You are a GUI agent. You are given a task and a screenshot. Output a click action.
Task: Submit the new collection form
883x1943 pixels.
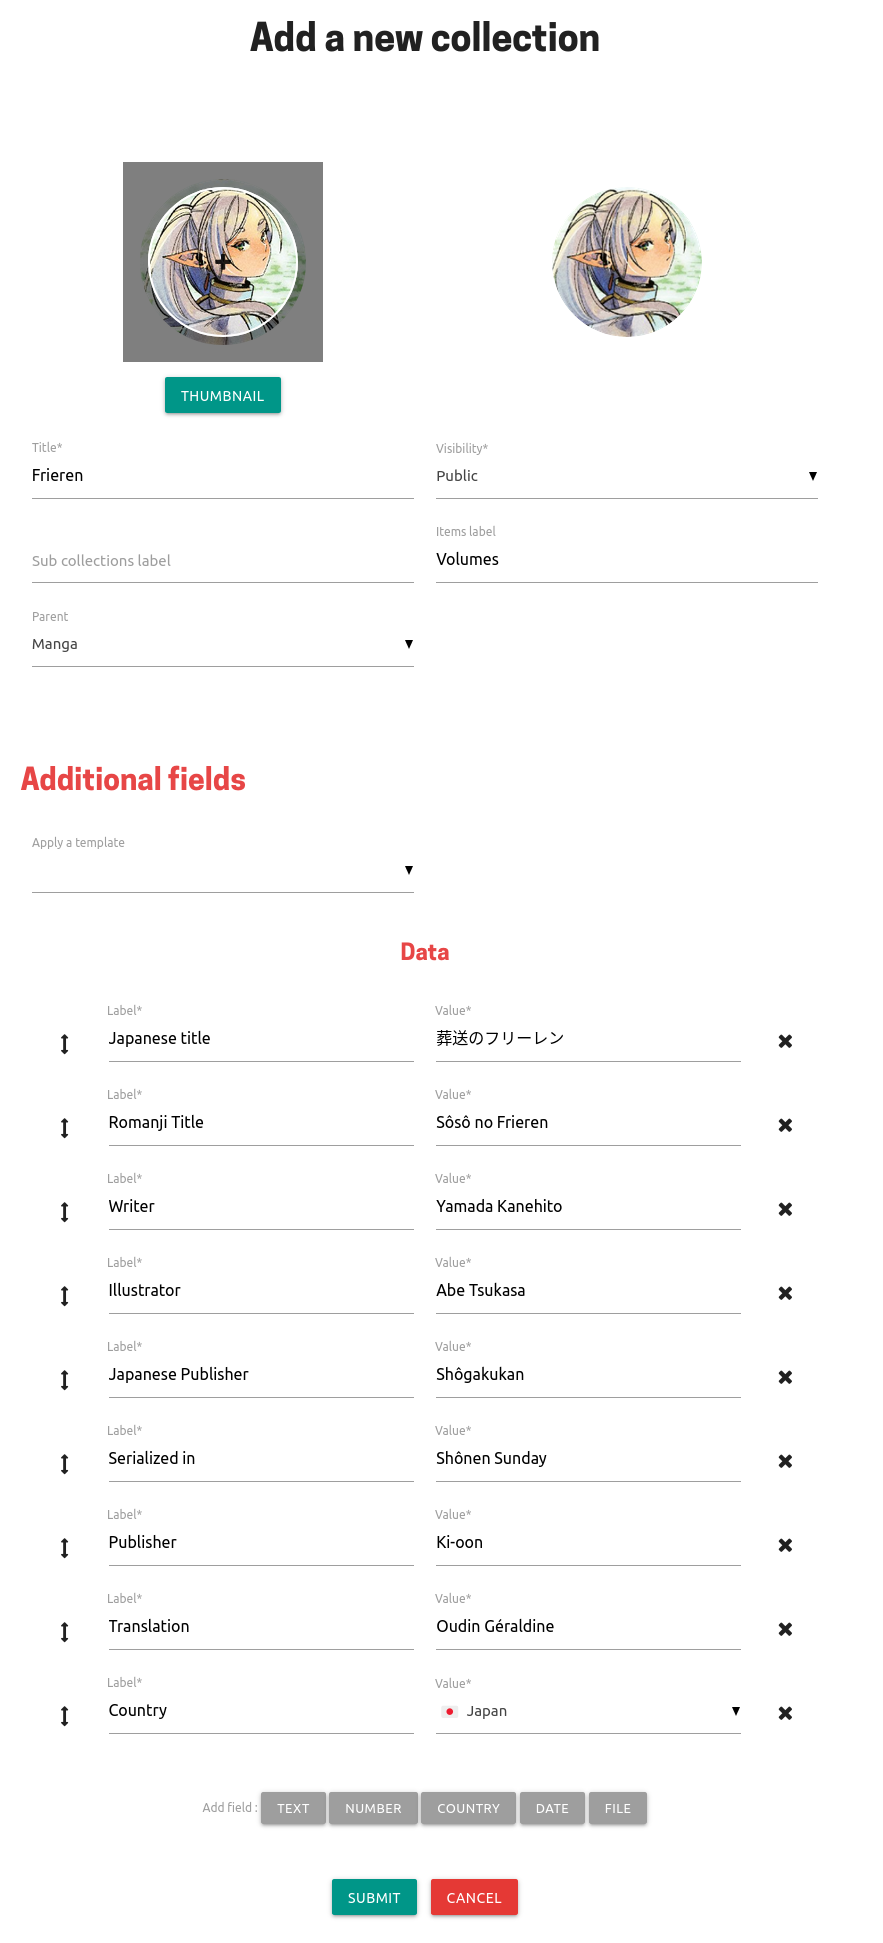point(374,1897)
